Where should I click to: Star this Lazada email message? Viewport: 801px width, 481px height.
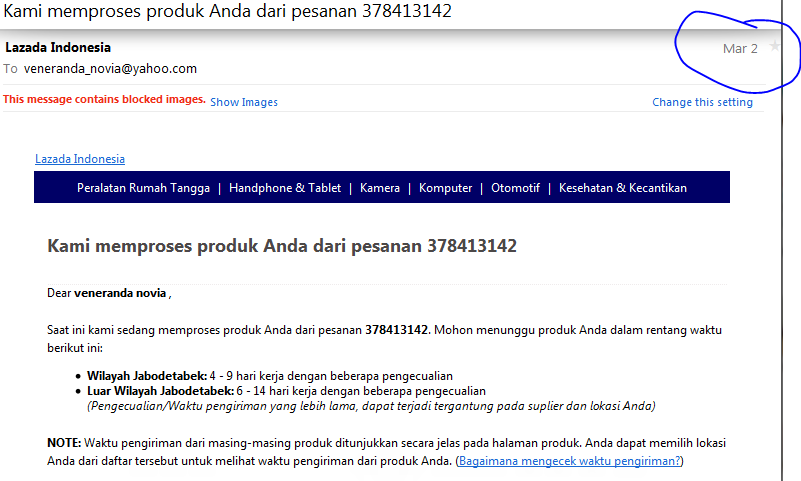coord(774,46)
